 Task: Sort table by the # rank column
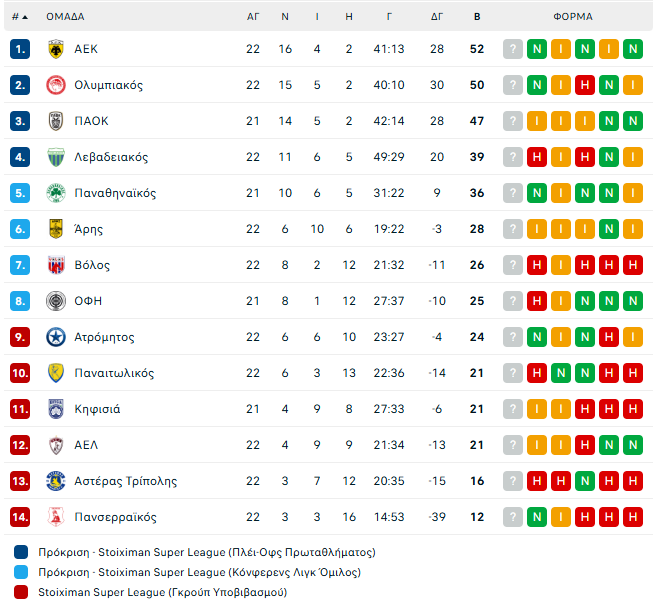tap(19, 17)
